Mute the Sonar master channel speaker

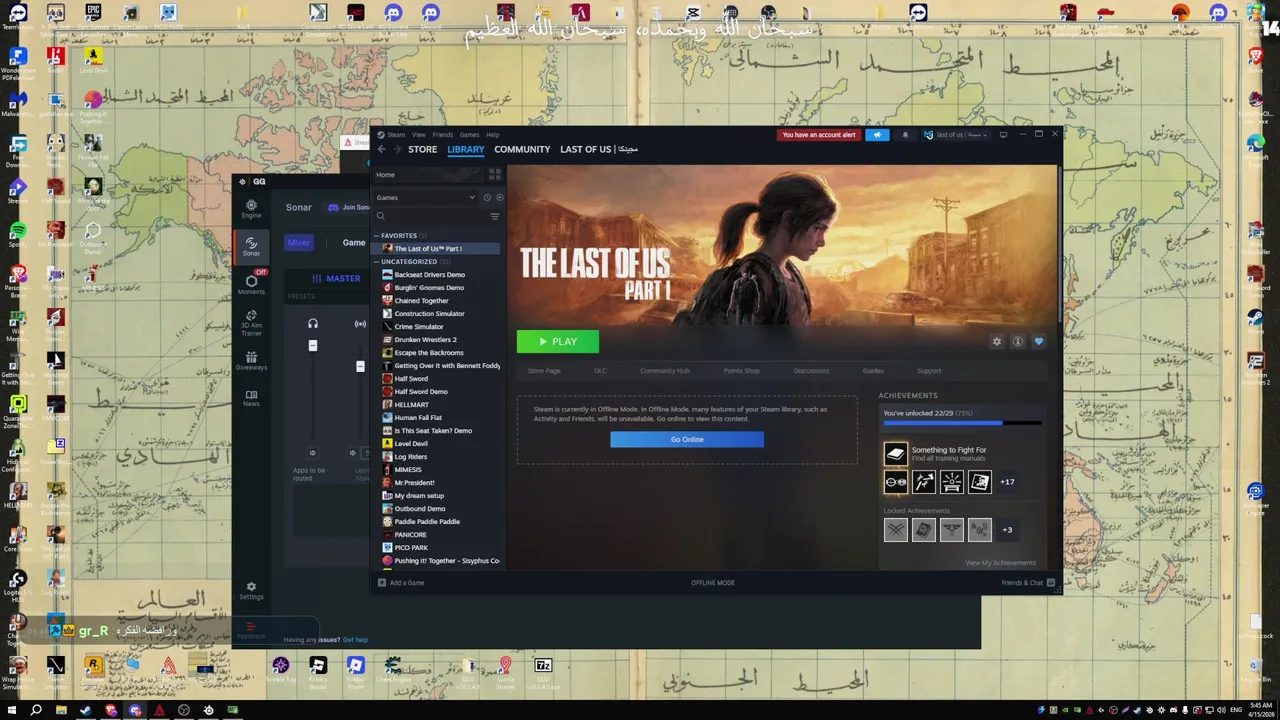pos(312,453)
